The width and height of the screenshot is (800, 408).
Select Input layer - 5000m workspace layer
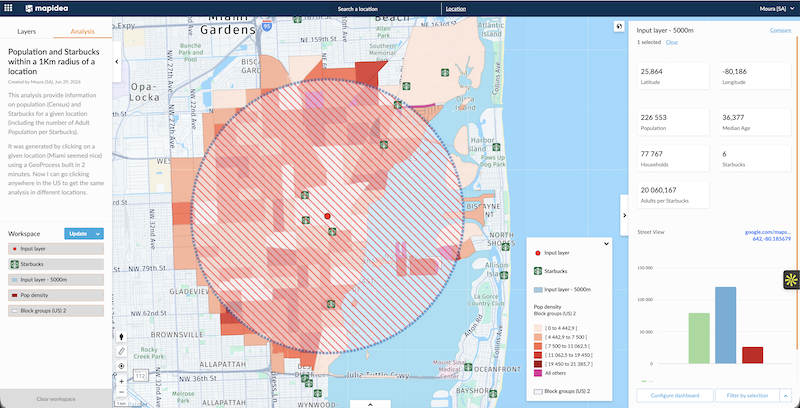click(x=56, y=280)
